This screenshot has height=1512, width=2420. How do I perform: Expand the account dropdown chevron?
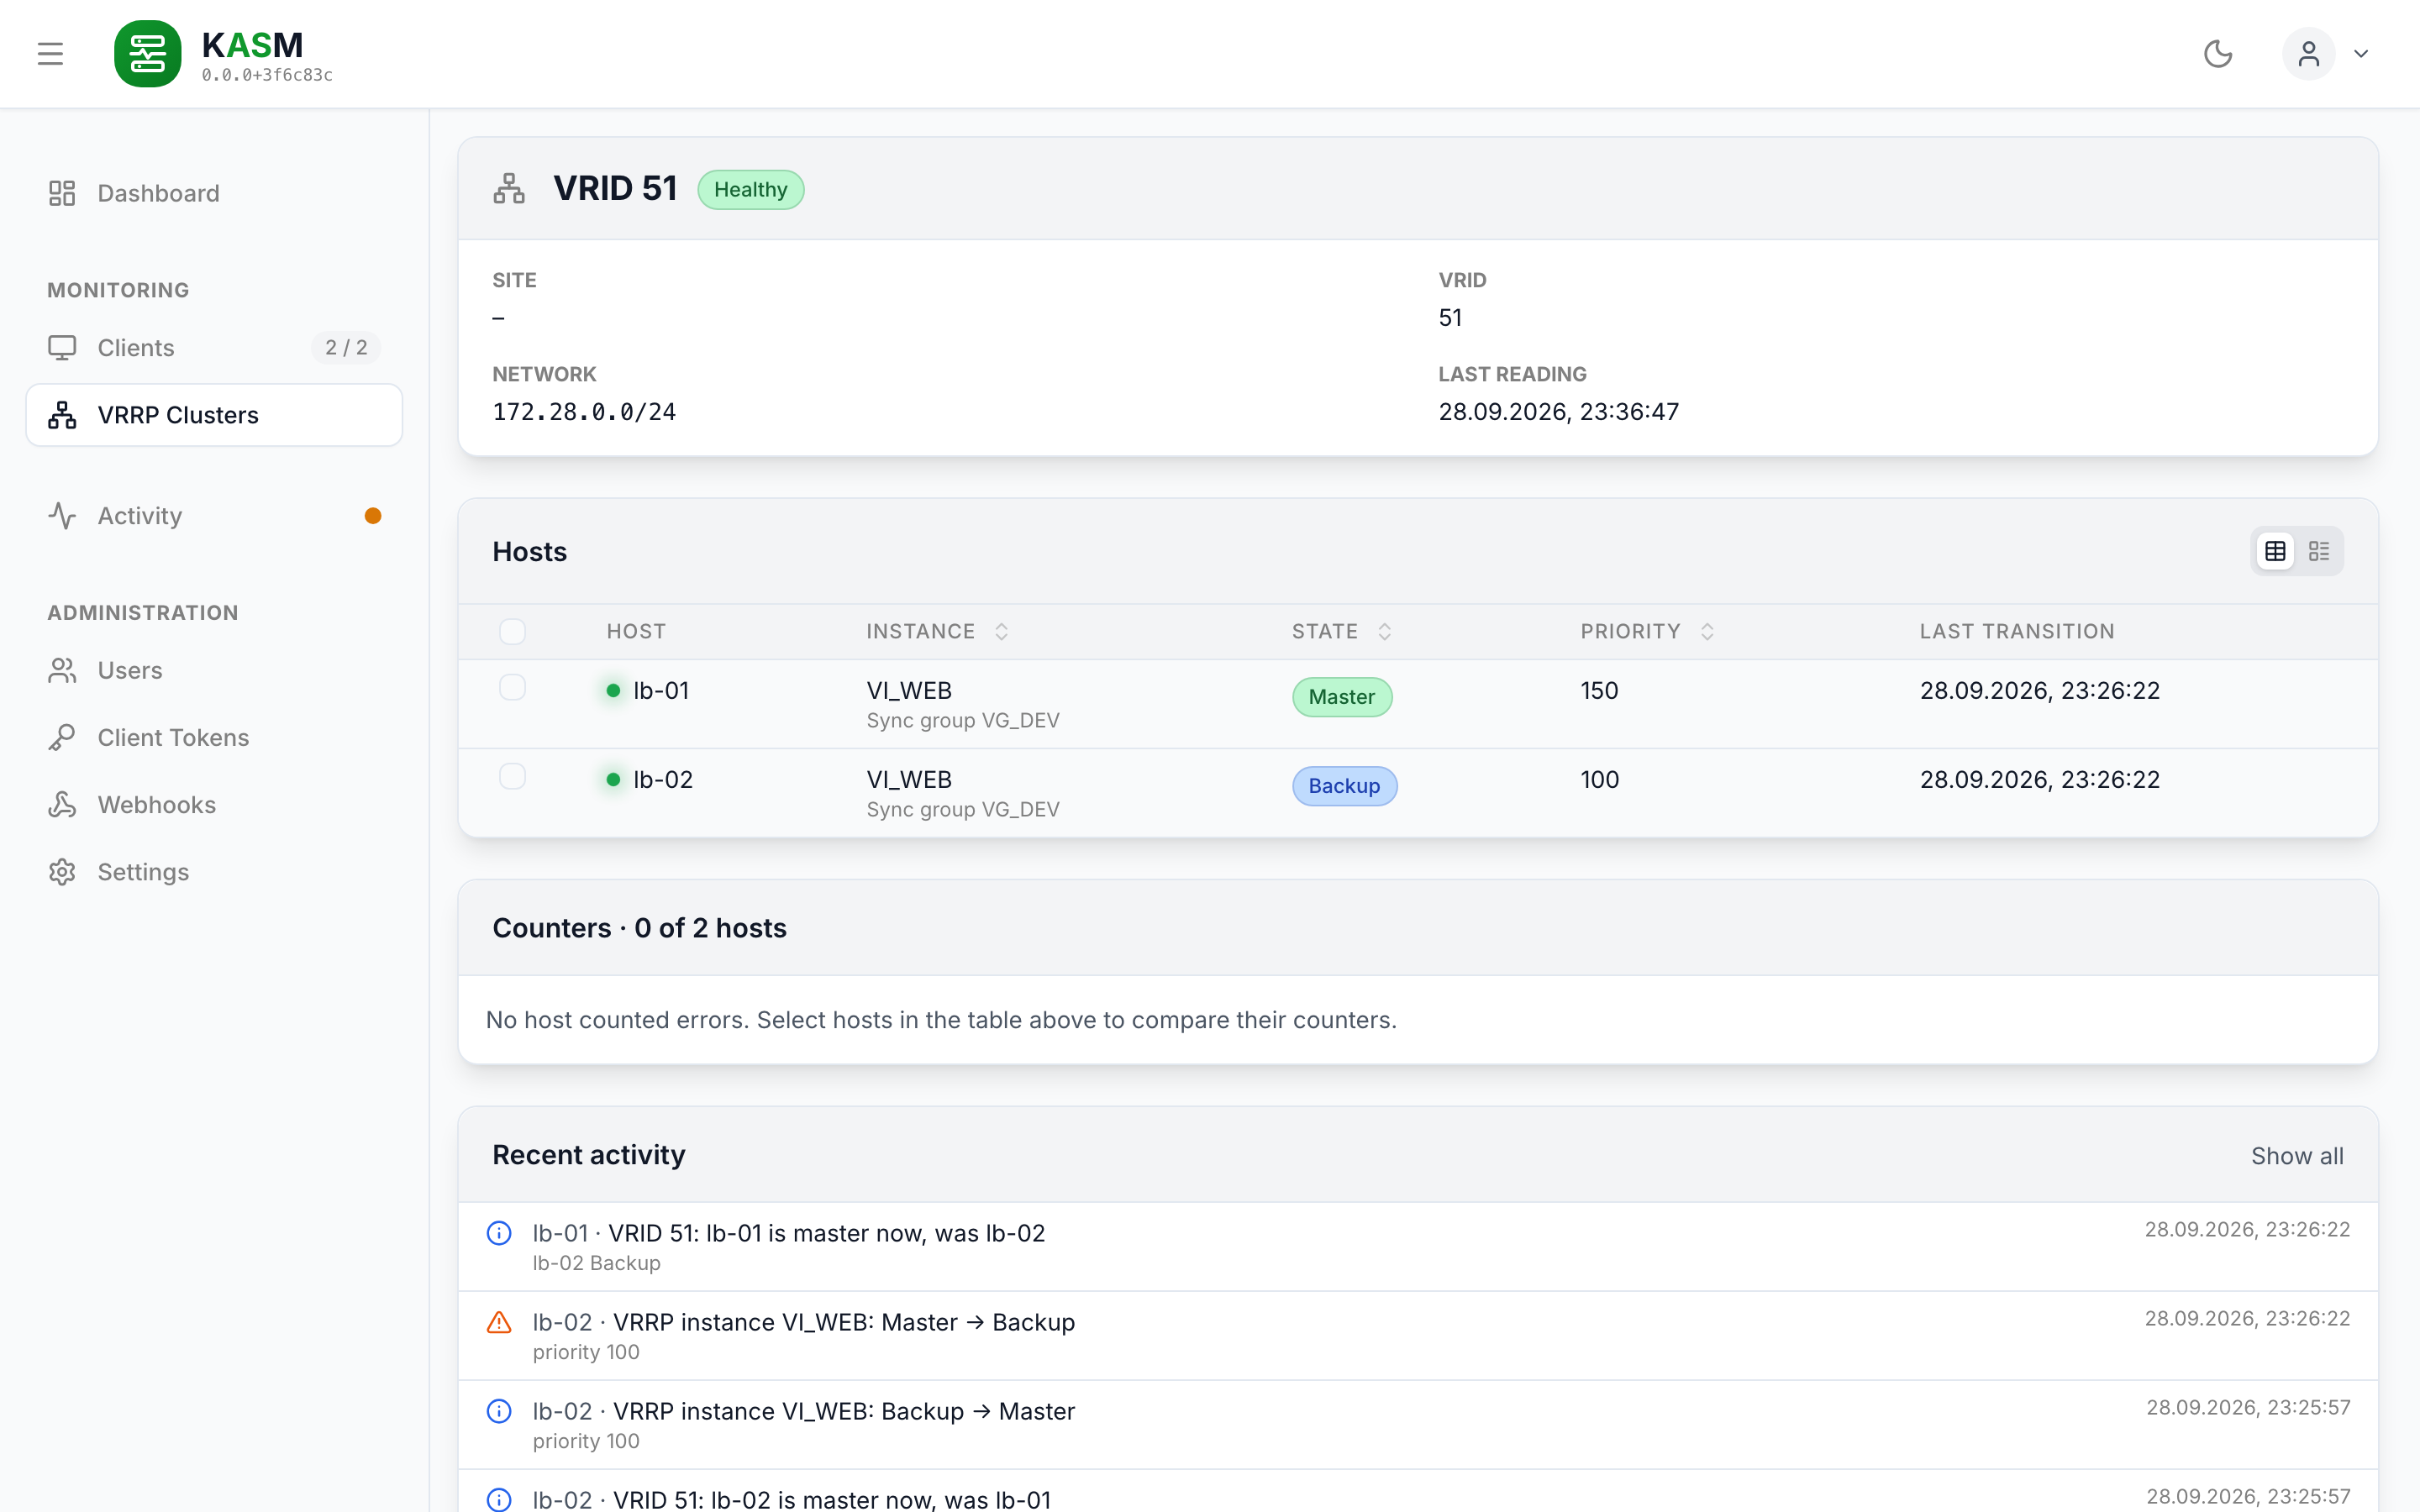2361,54
